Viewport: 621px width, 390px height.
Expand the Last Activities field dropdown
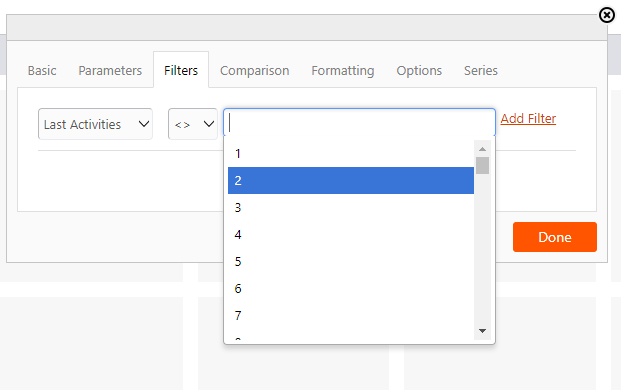tap(95, 124)
